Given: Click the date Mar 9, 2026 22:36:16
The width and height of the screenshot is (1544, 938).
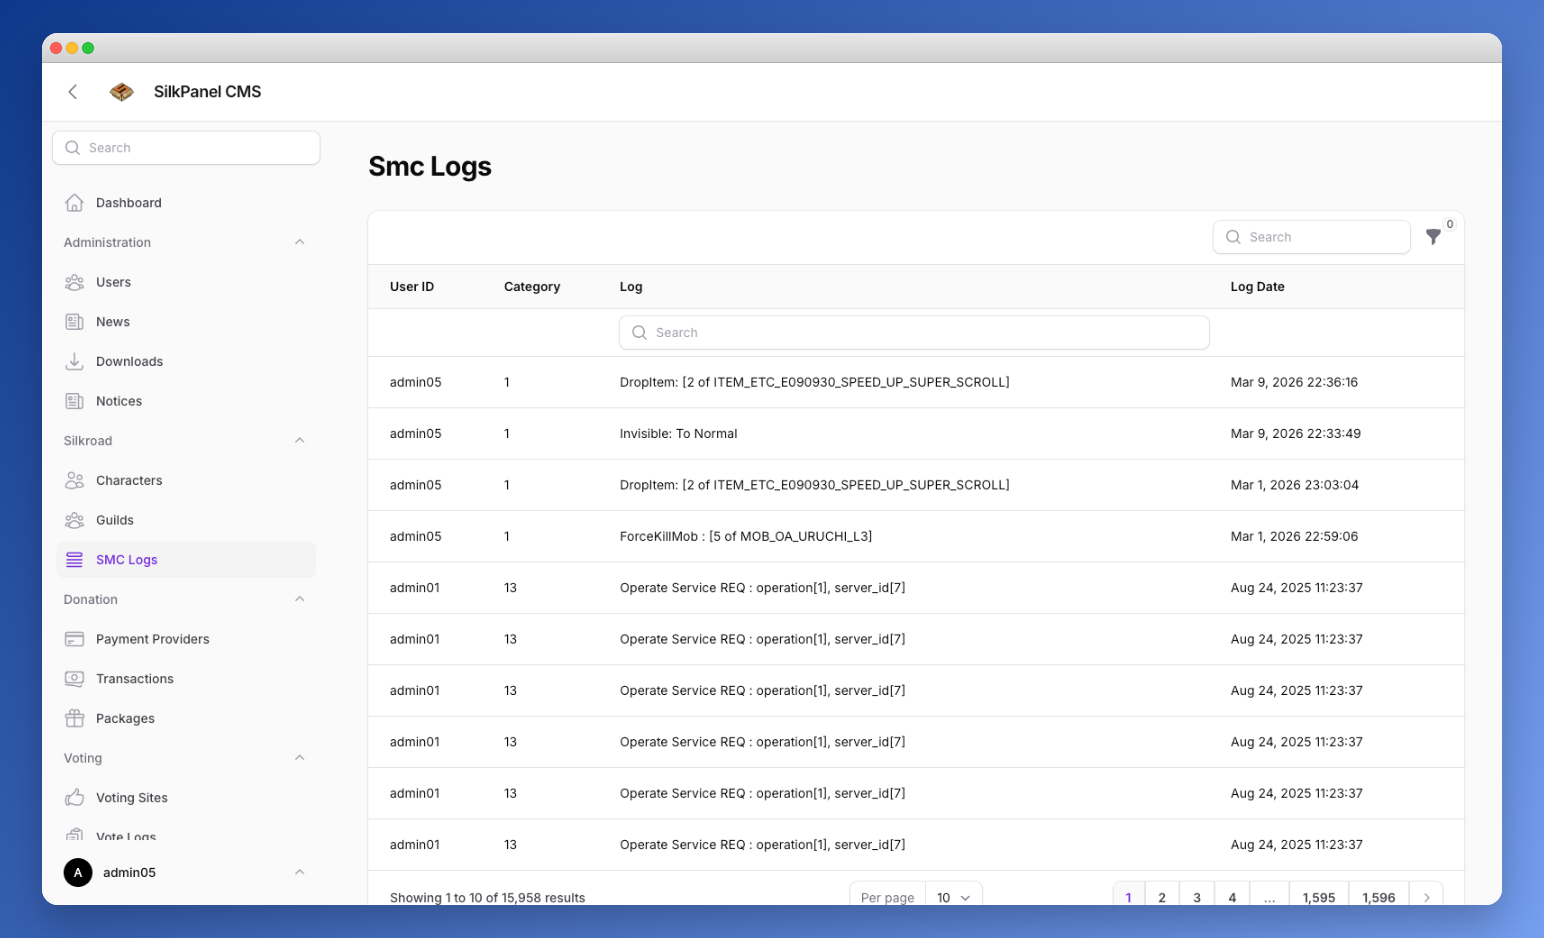Looking at the screenshot, I should point(1294,383).
